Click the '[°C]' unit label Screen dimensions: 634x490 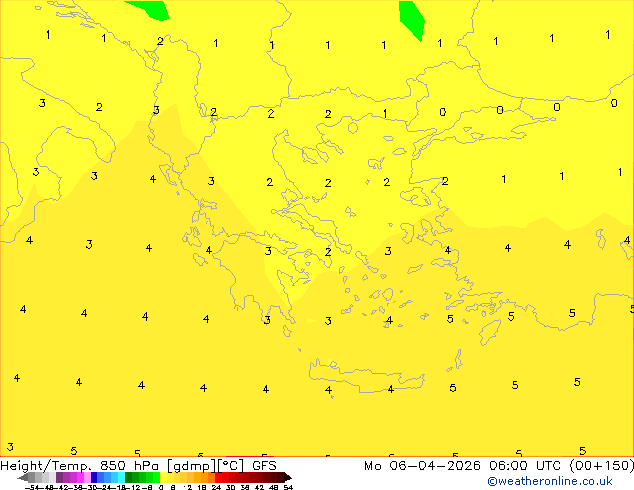click(x=231, y=466)
